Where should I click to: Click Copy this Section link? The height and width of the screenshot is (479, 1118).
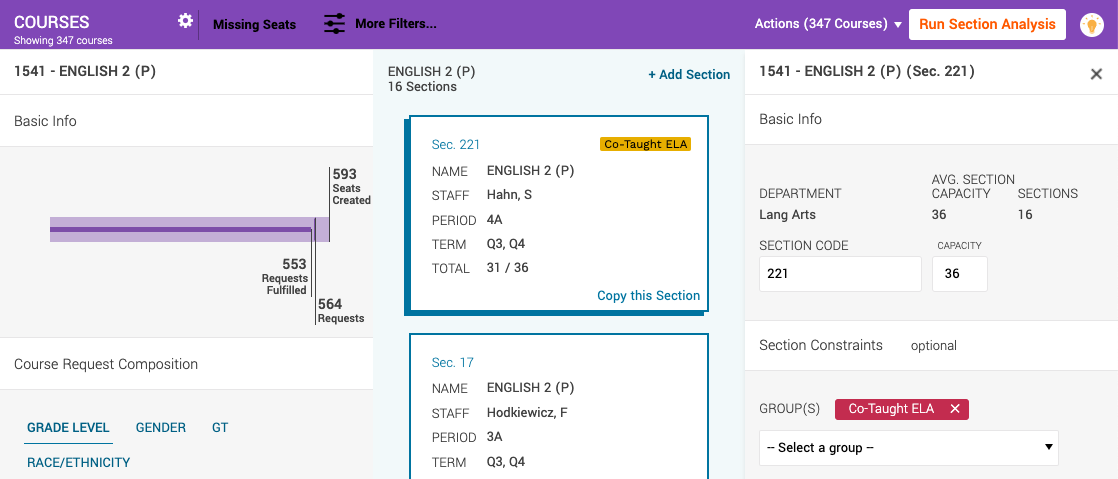point(648,296)
